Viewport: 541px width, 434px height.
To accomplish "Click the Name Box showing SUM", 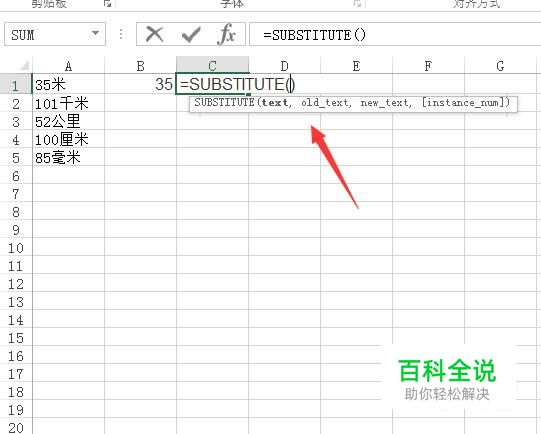I will pyautogui.click(x=55, y=34).
